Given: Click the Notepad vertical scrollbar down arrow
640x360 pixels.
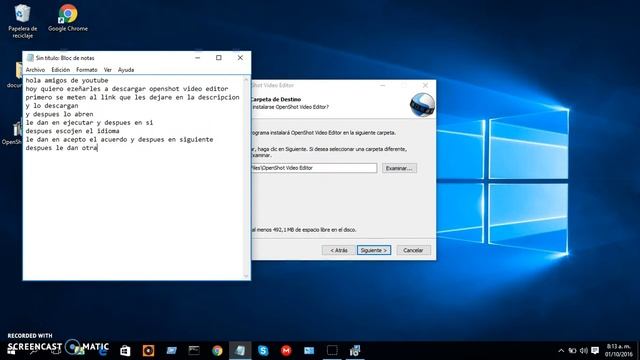Looking at the screenshot, I should point(246,276).
